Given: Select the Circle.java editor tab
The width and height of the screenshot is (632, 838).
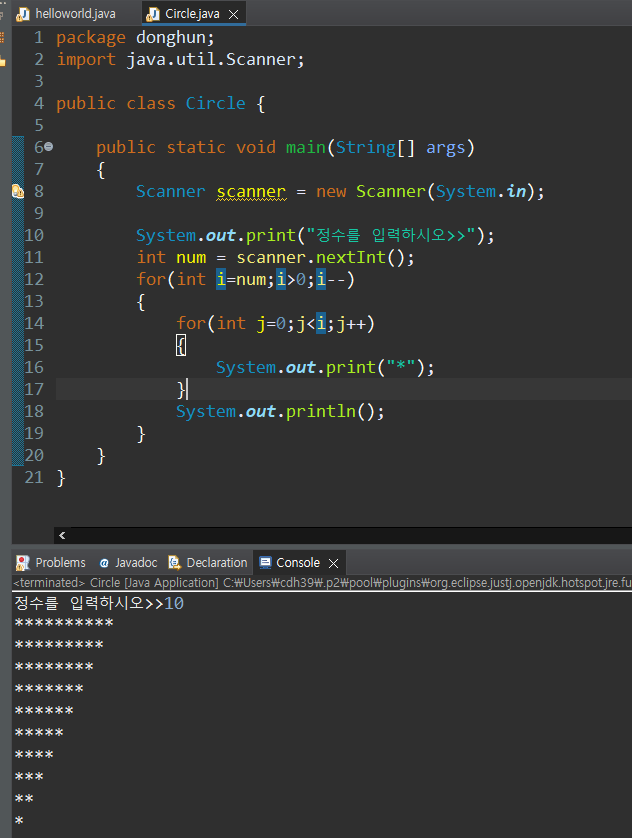Looking at the screenshot, I should [192, 14].
